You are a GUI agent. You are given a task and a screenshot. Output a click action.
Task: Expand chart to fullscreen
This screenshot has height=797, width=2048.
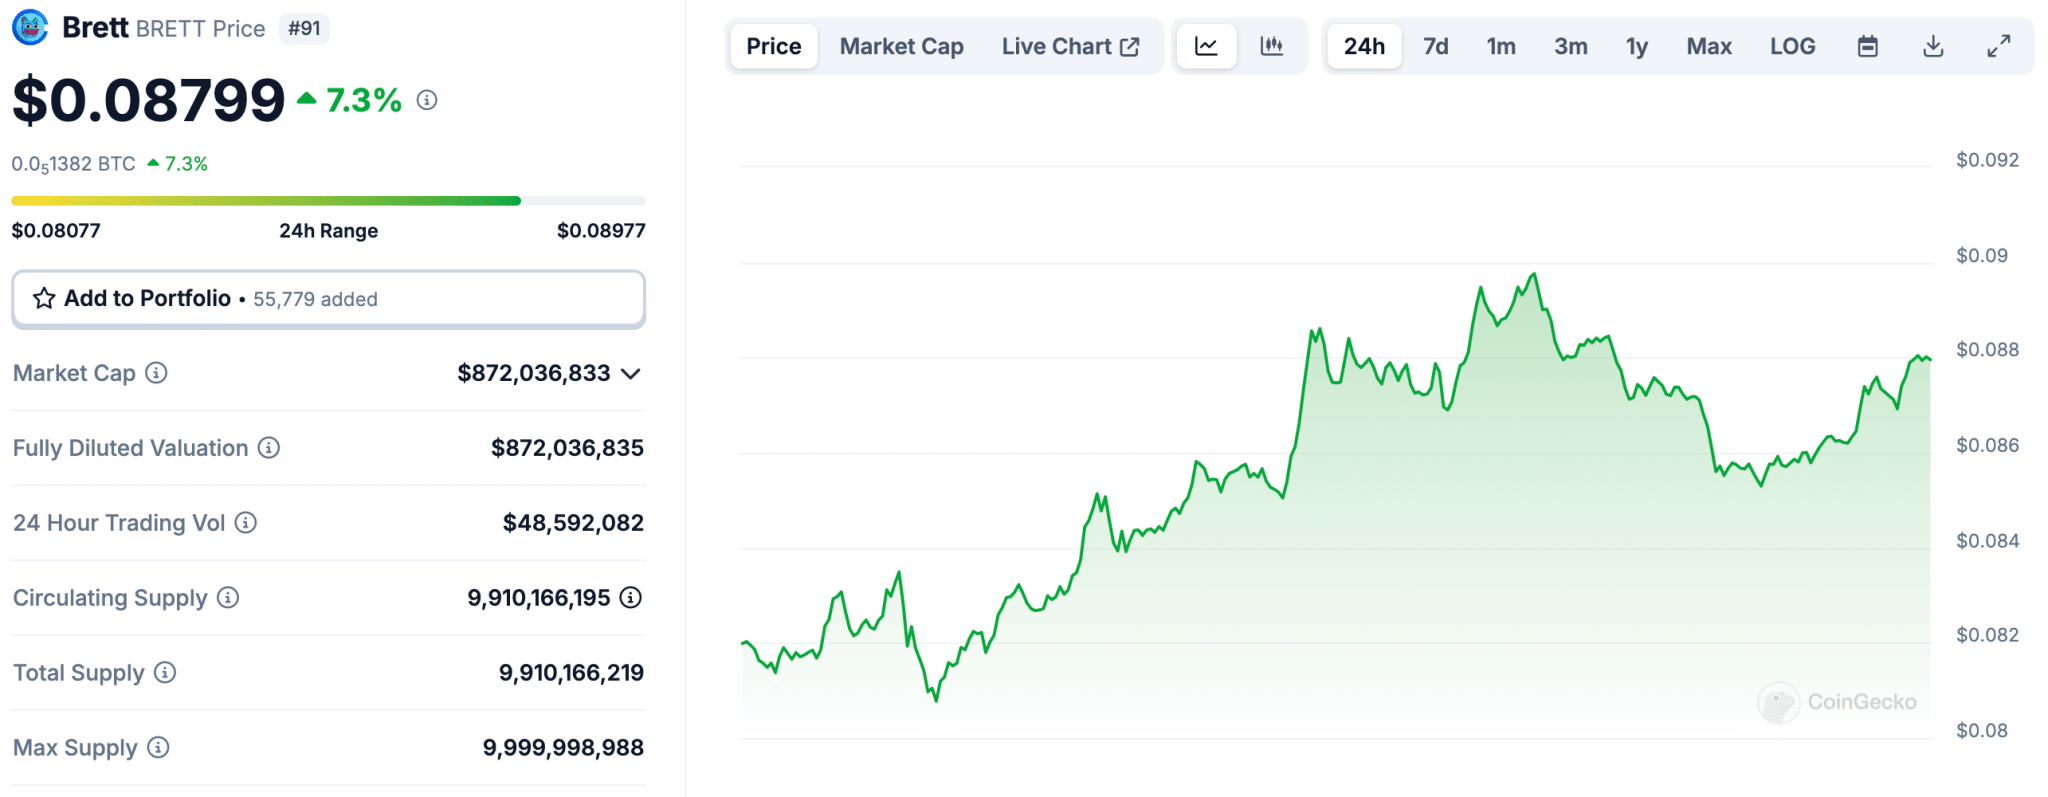1998,46
